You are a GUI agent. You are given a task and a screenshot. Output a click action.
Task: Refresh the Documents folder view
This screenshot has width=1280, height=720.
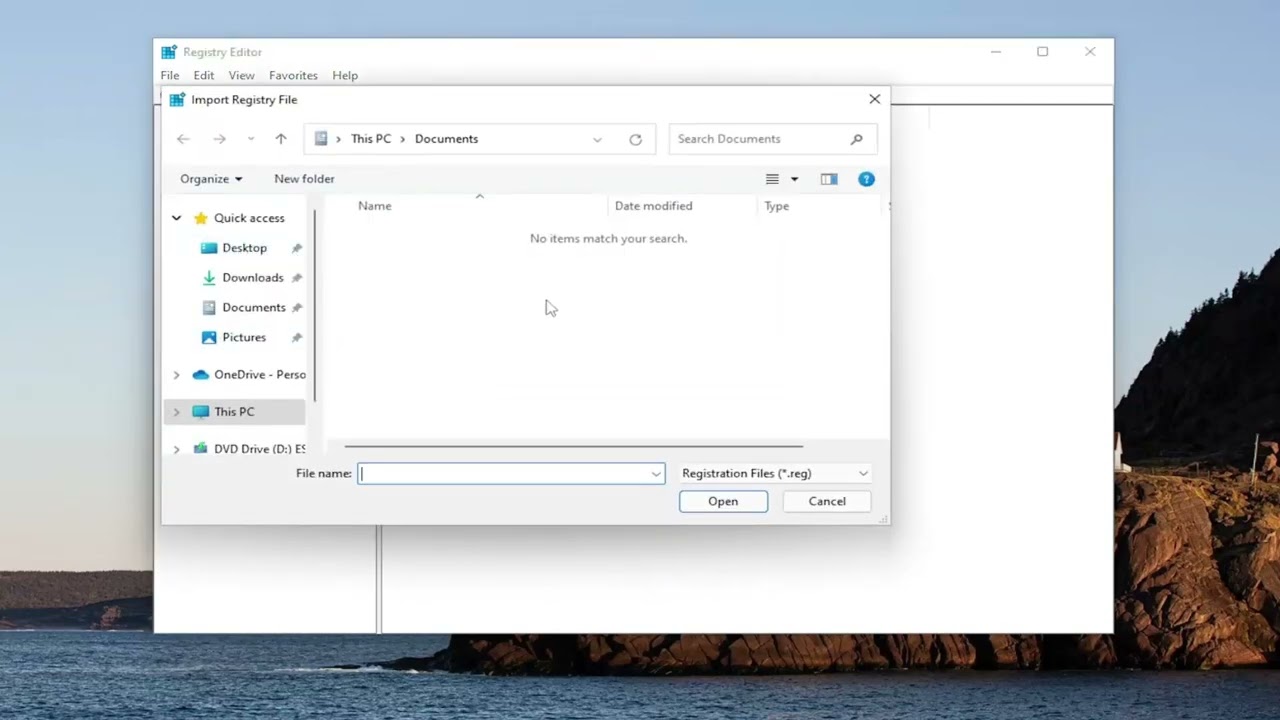(635, 139)
